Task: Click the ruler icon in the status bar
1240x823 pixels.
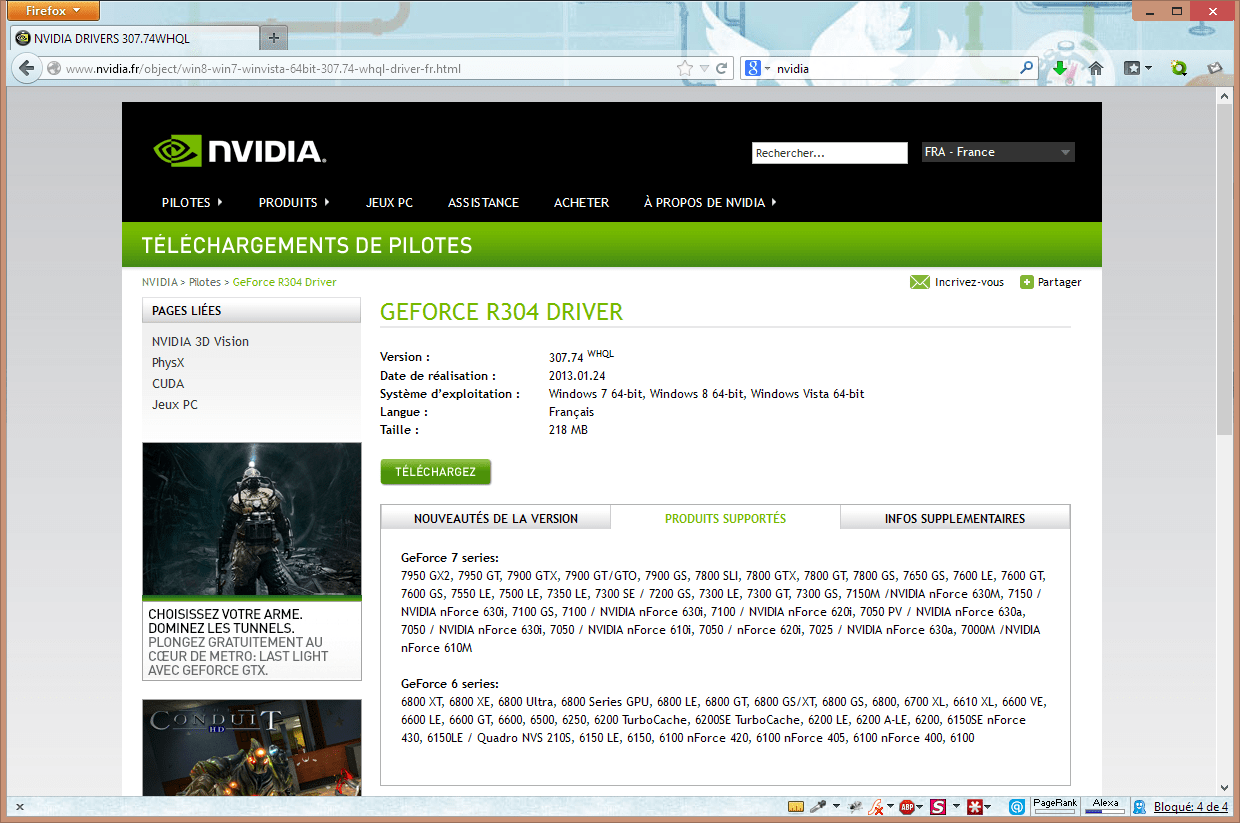Action: [x=796, y=806]
